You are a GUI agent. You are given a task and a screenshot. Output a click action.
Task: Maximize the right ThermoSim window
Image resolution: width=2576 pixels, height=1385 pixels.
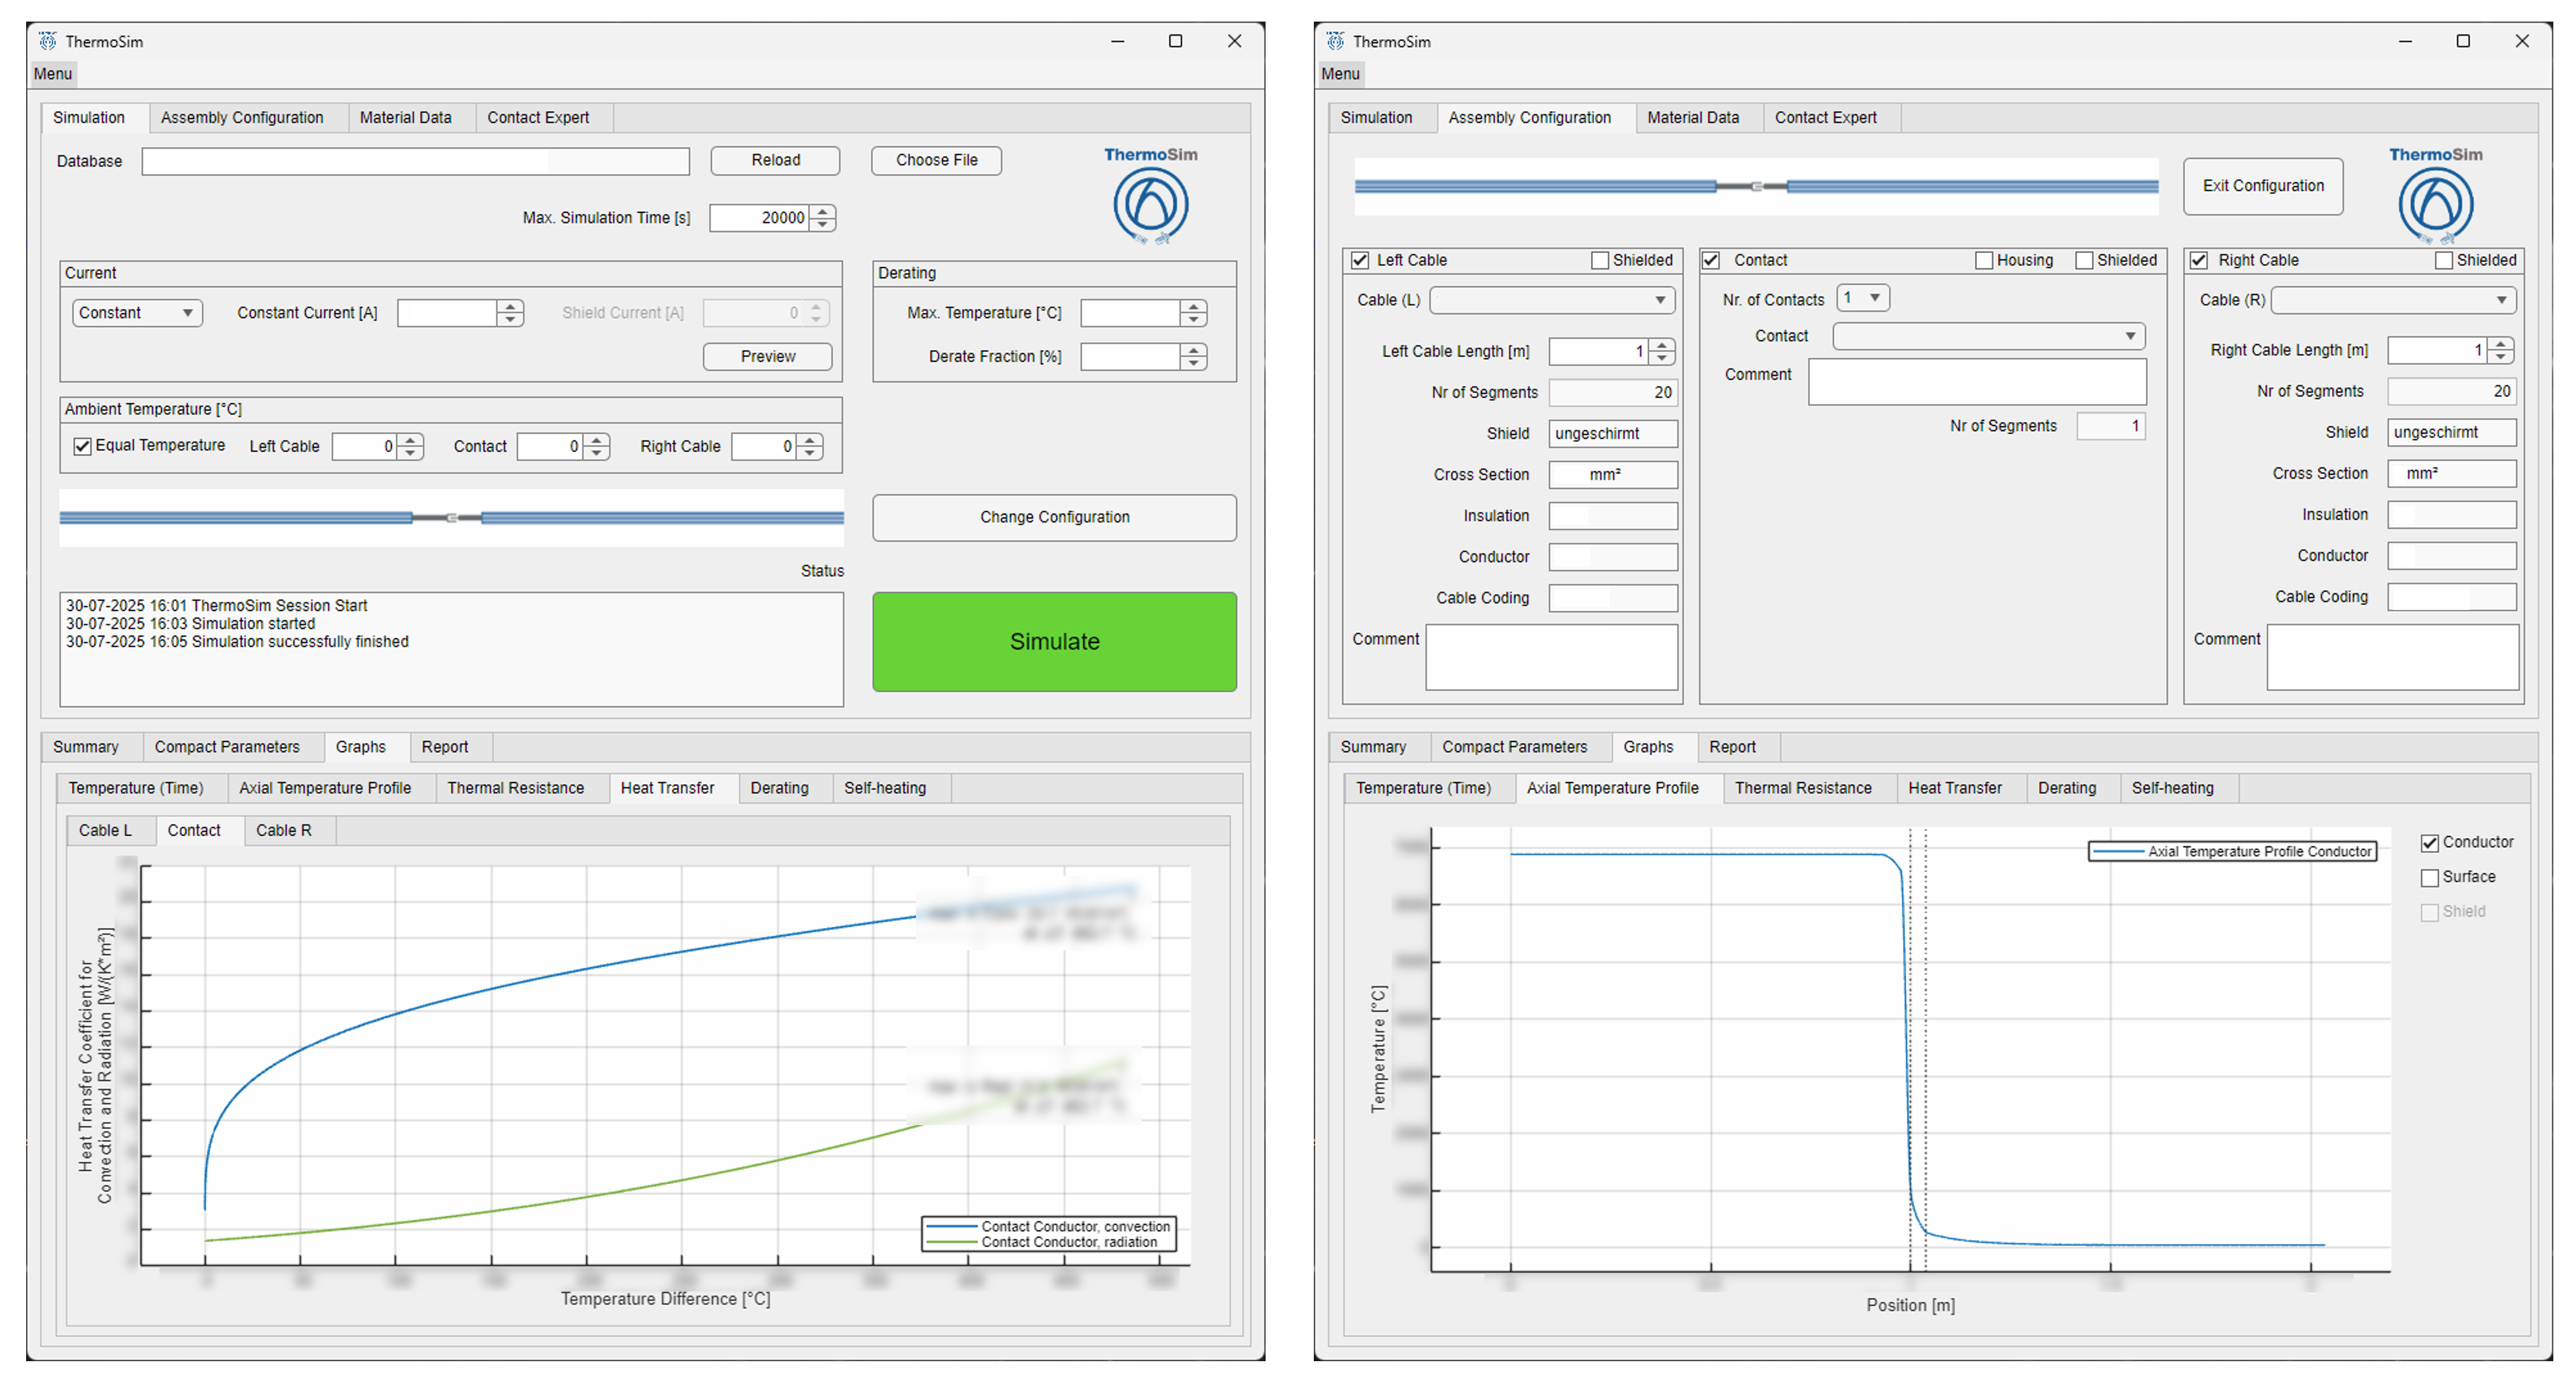[x=2463, y=41]
